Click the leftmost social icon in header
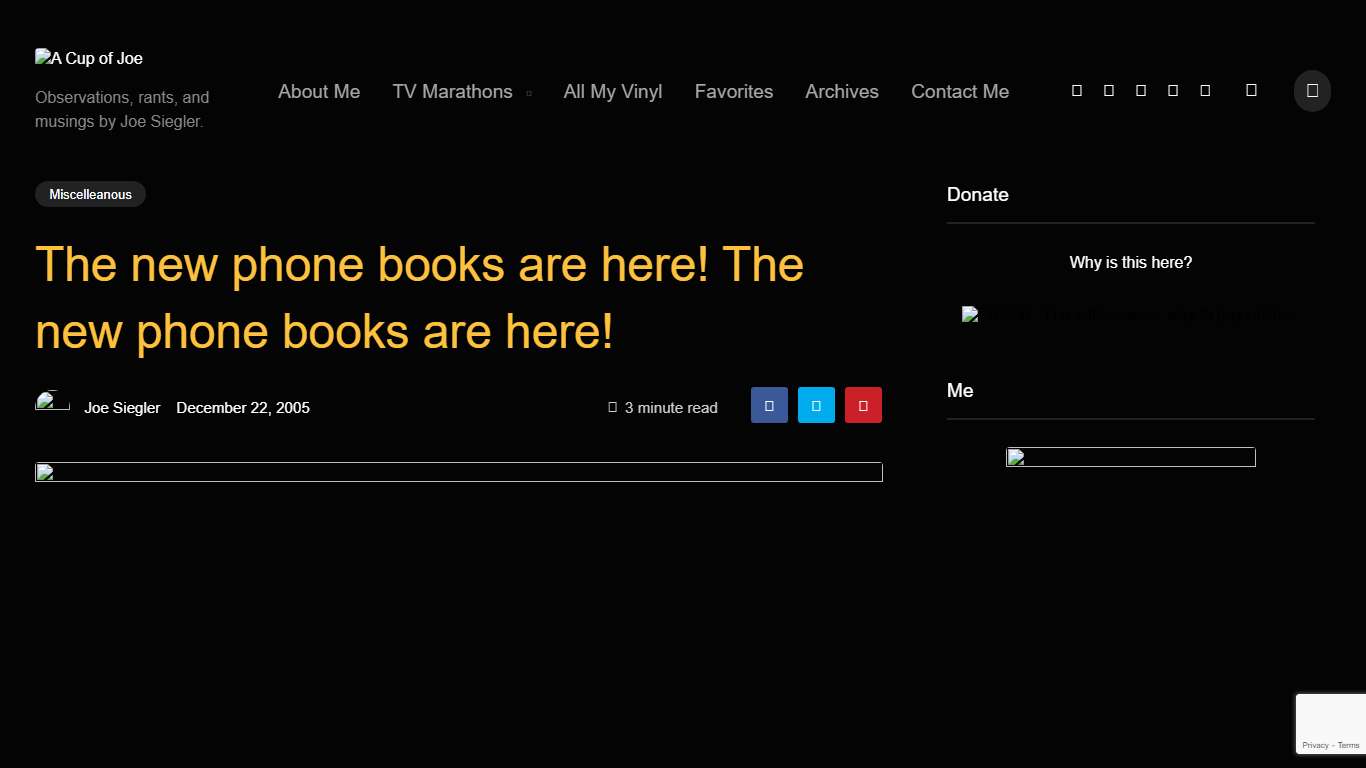 (1077, 91)
